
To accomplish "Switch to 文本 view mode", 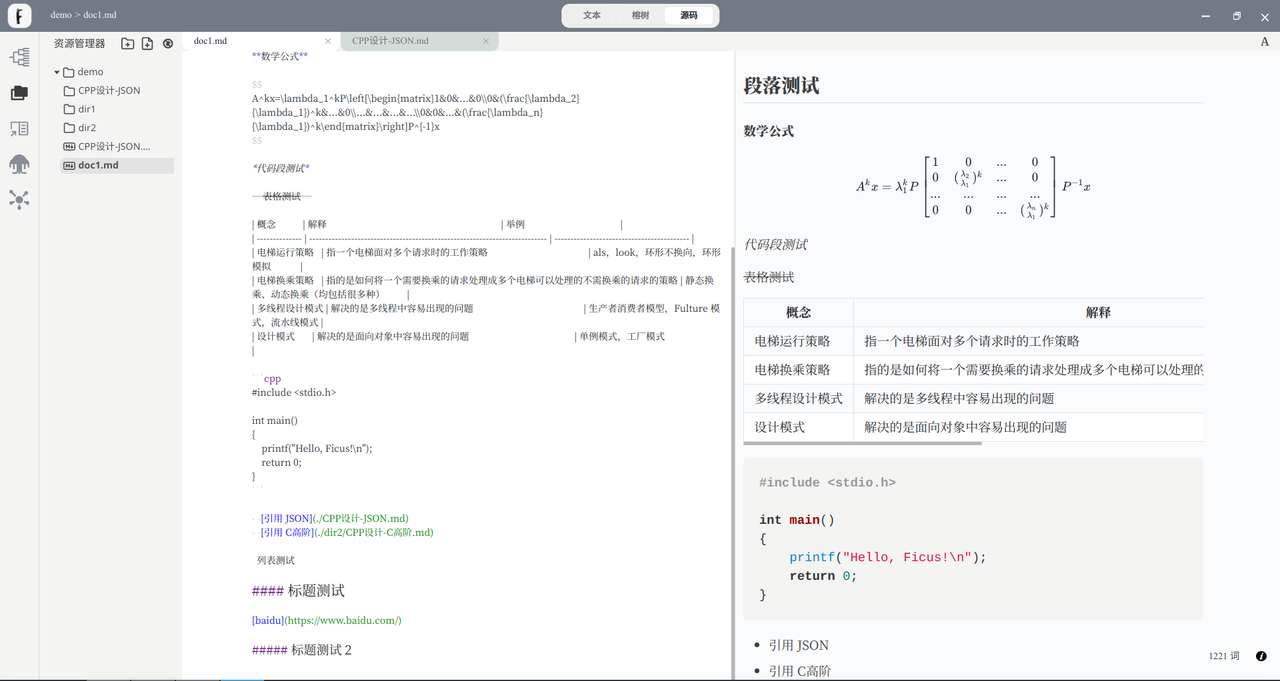I will point(592,15).
